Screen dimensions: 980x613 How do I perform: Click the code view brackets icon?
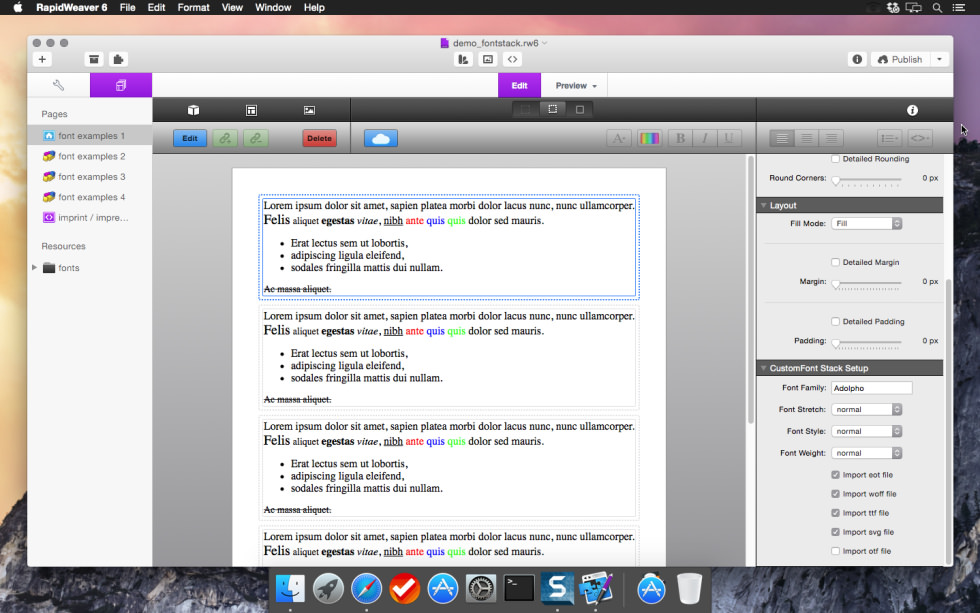pyautogui.click(x=512, y=59)
